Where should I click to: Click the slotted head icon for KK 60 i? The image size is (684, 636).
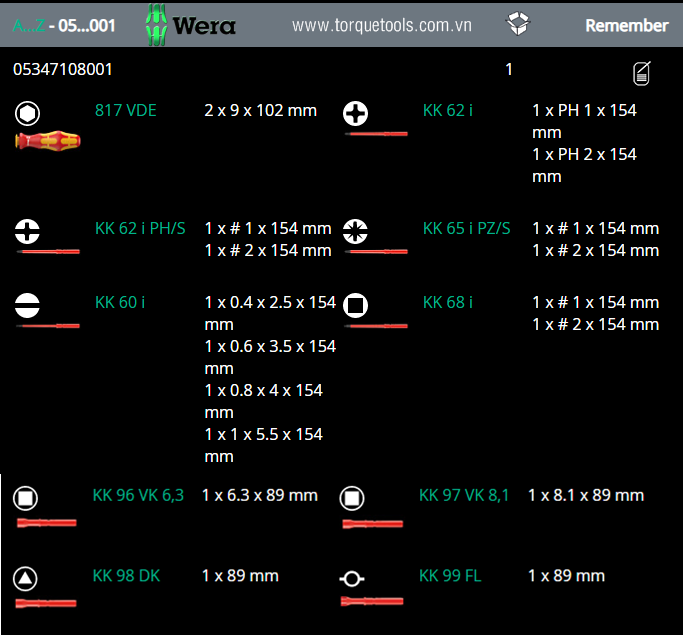click(28, 304)
